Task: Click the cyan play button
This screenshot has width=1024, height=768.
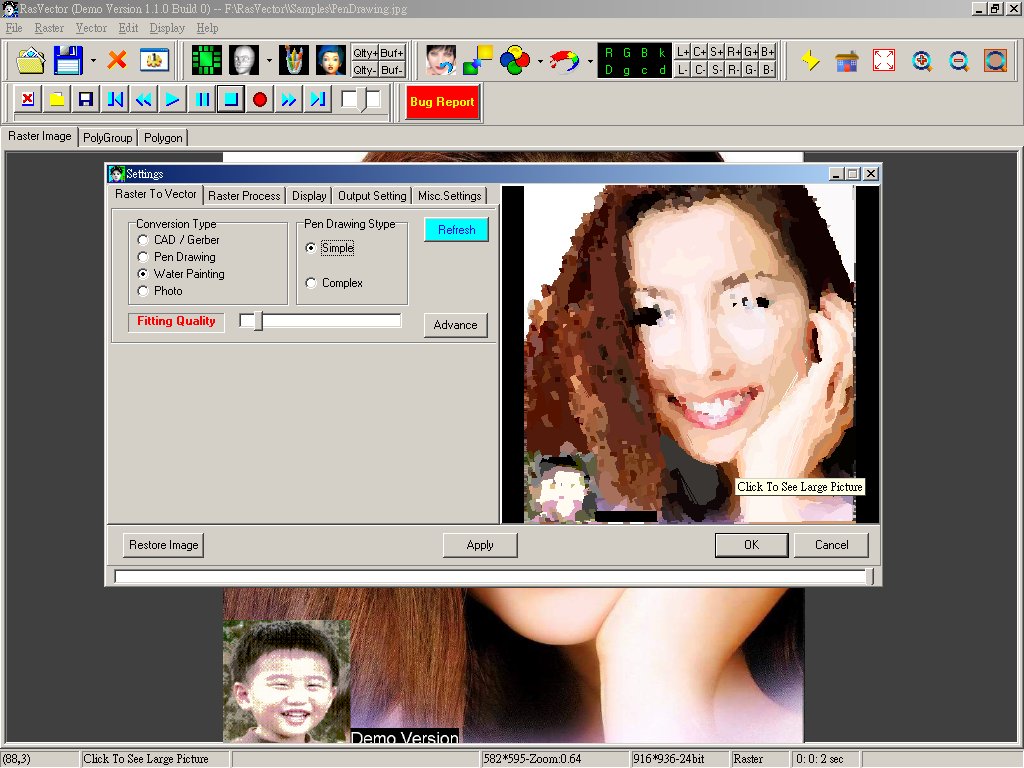Action: pyautogui.click(x=172, y=99)
